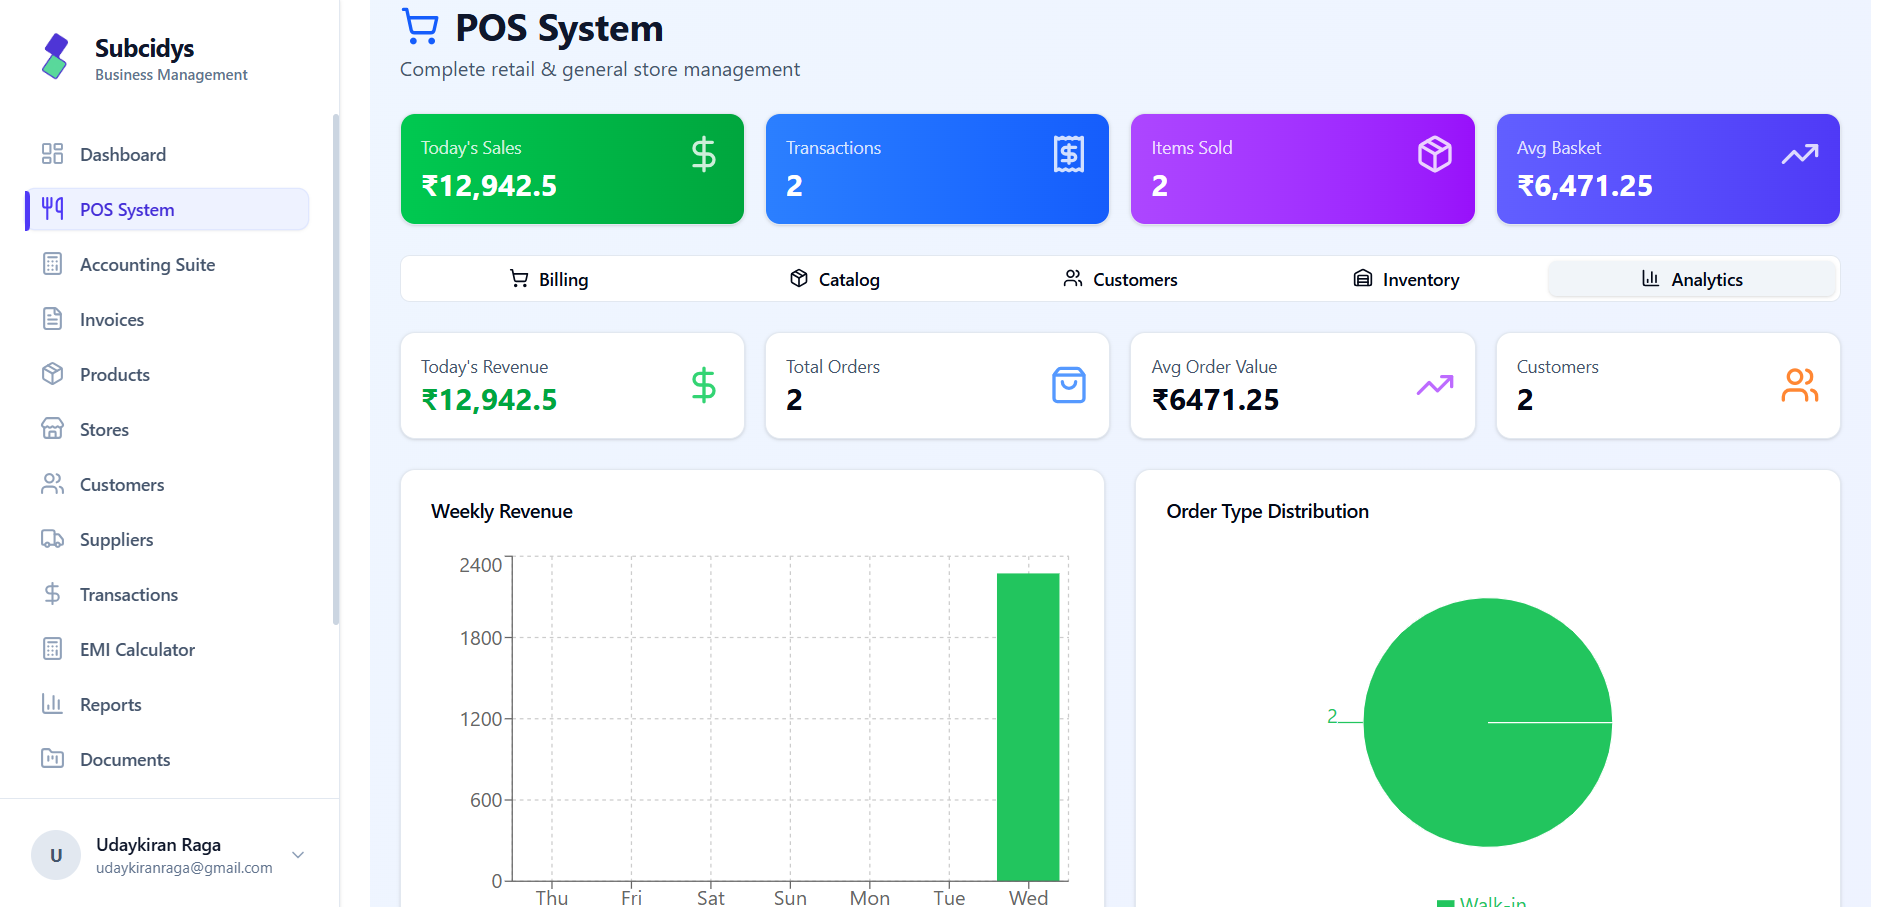Screen dimensions: 1901x907
Task: Click the Order Type Distribution heading
Action: tap(1268, 511)
